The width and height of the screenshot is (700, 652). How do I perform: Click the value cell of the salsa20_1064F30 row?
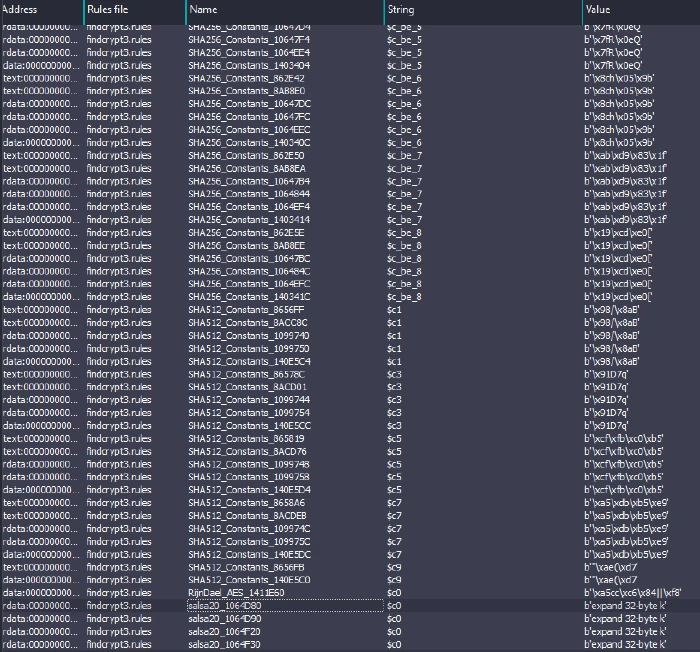click(x=625, y=645)
